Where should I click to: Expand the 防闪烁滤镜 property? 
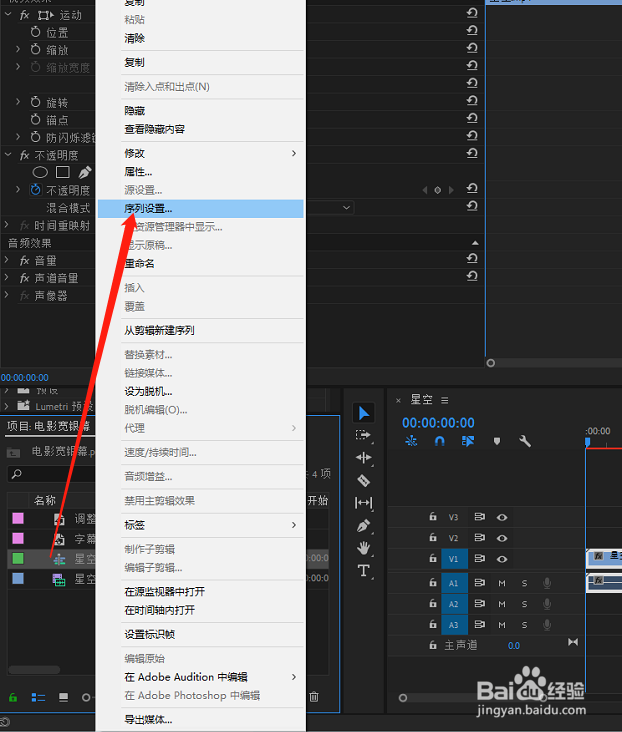pyautogui.click(x=18, y=137)
